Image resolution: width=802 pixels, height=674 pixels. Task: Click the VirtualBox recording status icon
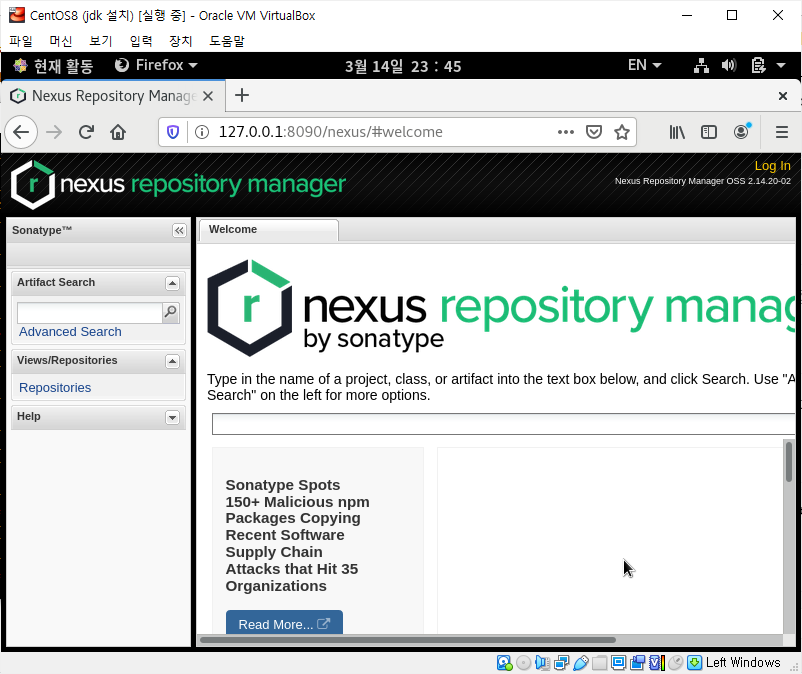point(637,663)
